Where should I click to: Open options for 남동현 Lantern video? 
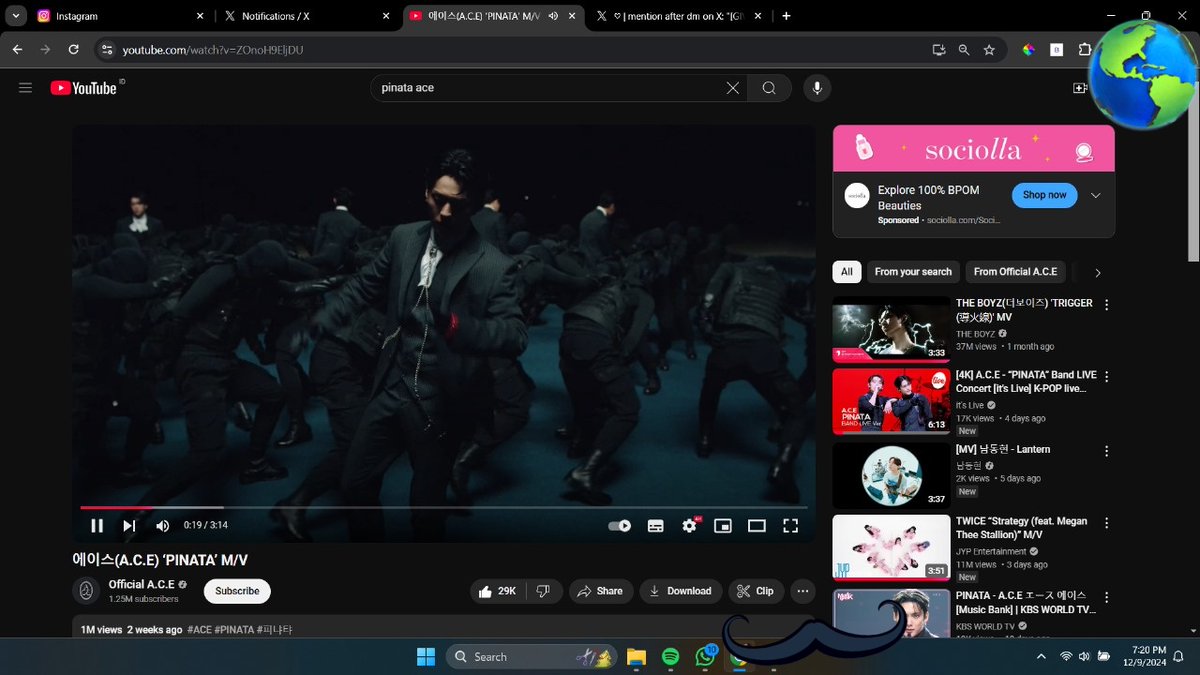[x=1106, y=450]
